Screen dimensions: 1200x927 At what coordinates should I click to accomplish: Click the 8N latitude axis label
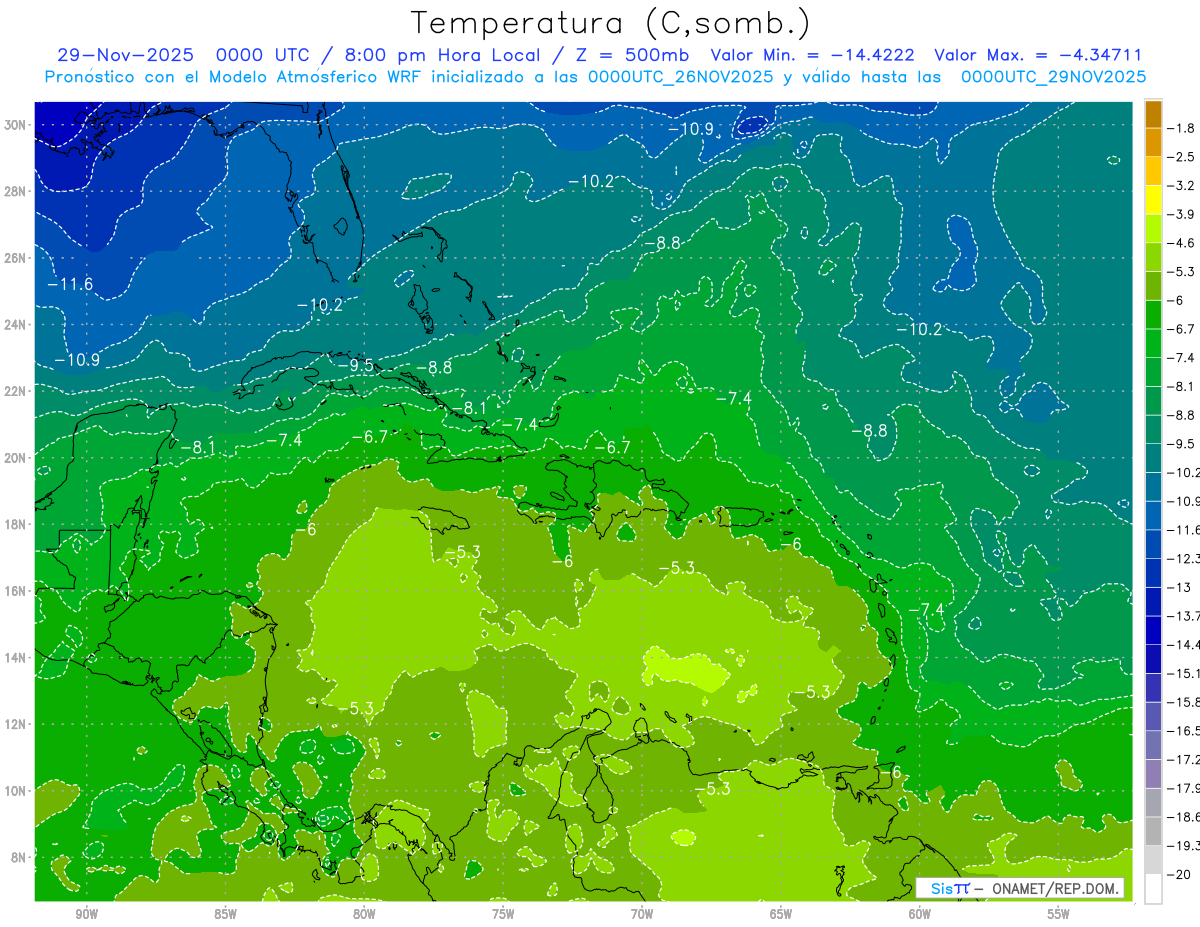point(19,857)
